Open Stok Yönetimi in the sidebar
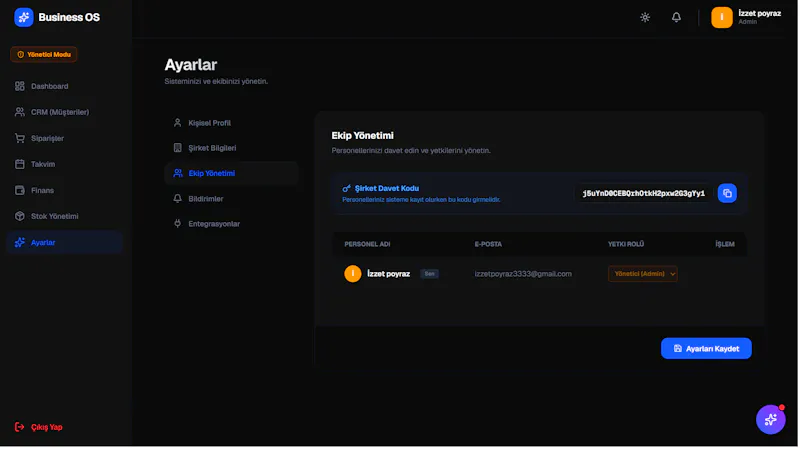This screenshot has height=450, width=800. pyautogui.click(x=64, y=216)
